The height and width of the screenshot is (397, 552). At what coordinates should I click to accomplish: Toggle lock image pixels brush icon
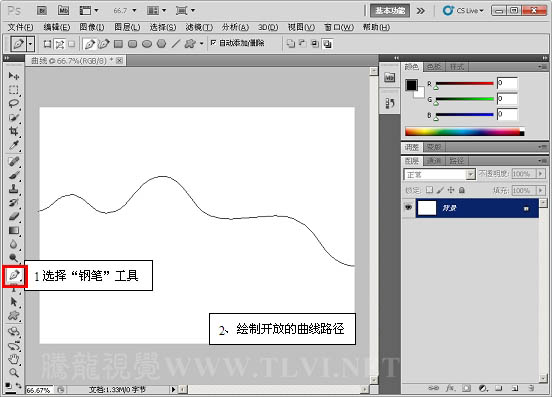pos(440,190)
